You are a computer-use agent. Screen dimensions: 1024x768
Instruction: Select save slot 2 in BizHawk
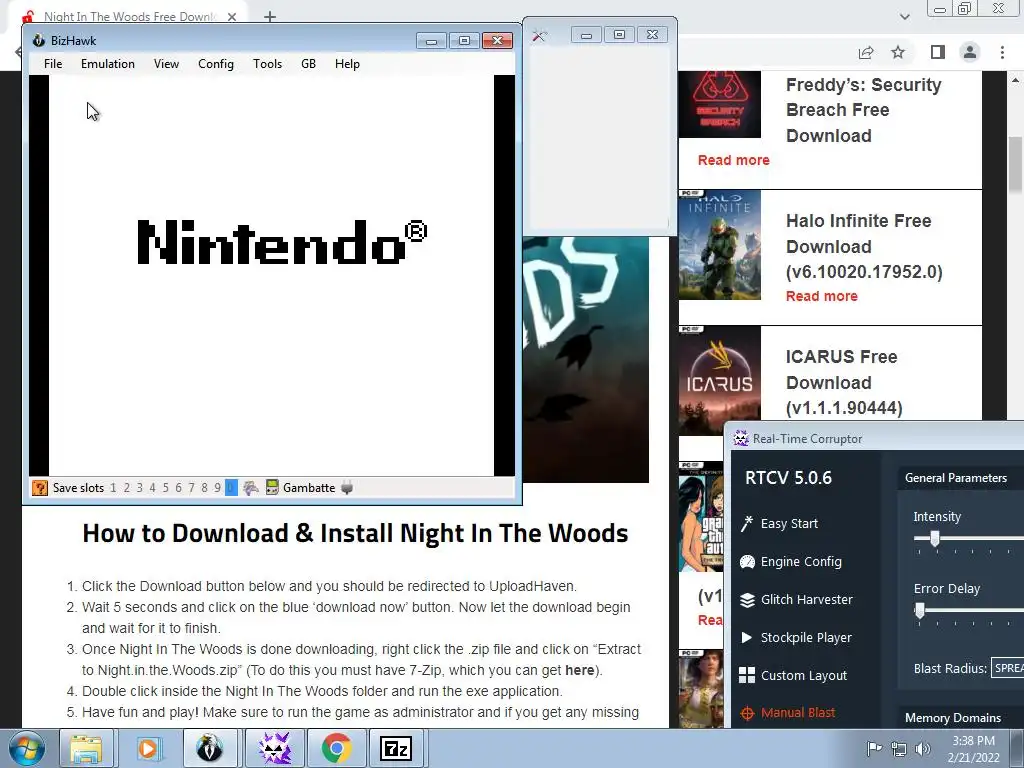[127, 488]
